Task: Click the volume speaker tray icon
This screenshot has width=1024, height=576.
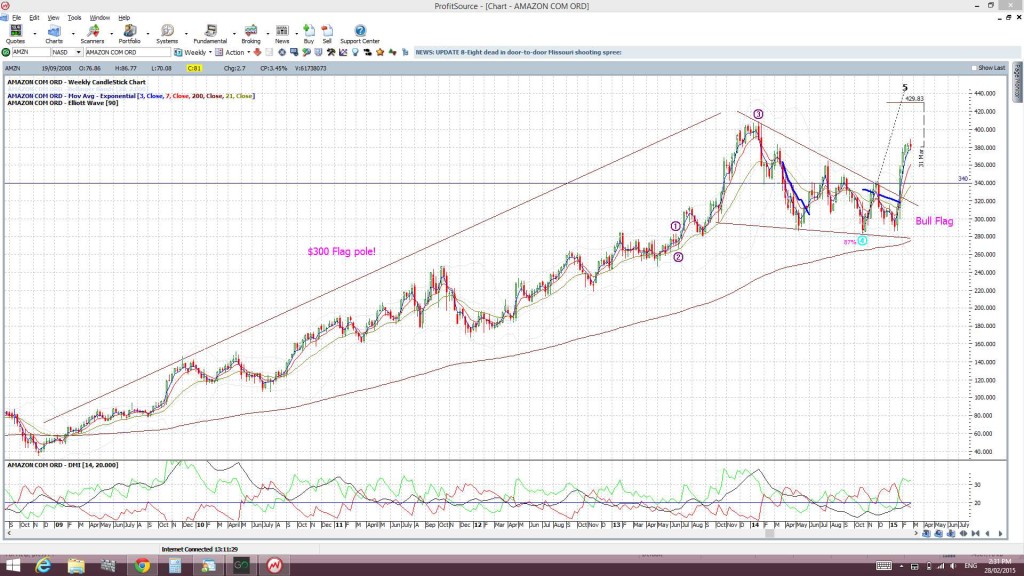Action: 953,566
